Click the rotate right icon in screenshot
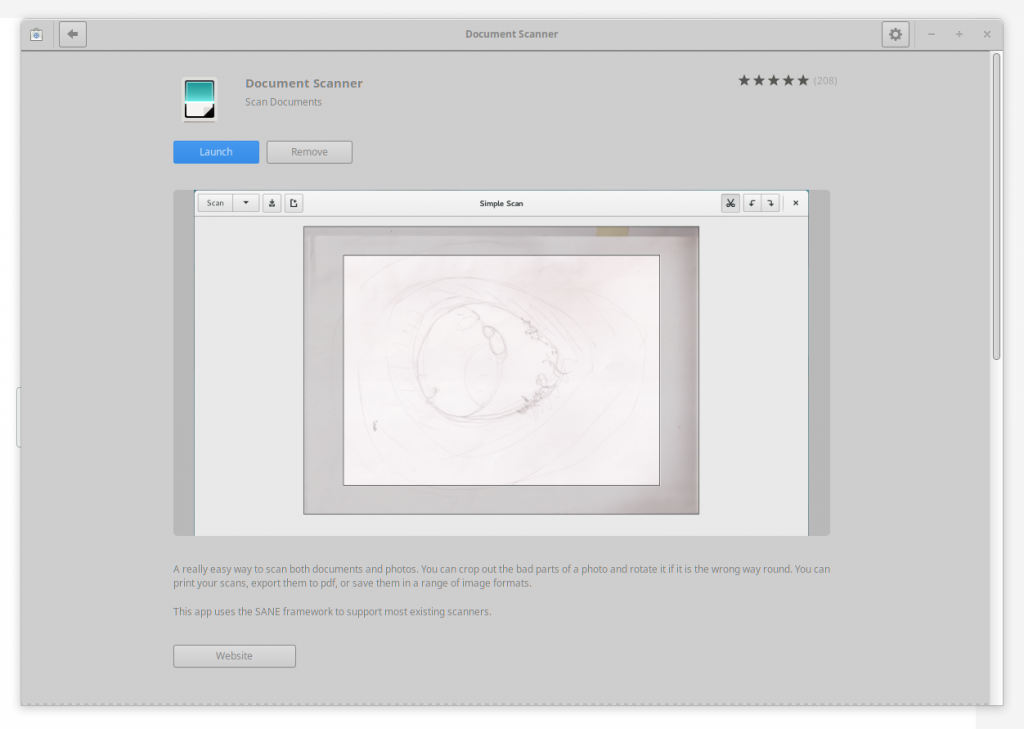The height and width of the screenshot is (729, 1024). [771, 203]
